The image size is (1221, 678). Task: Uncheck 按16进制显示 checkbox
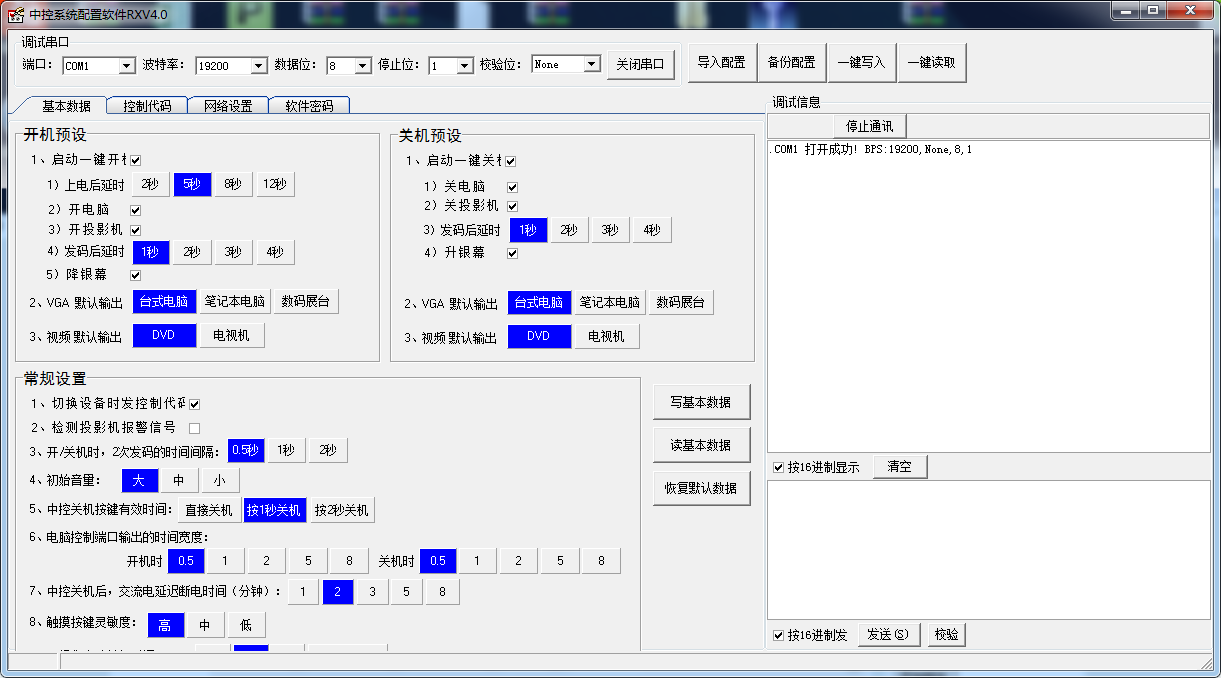[778, 467]
